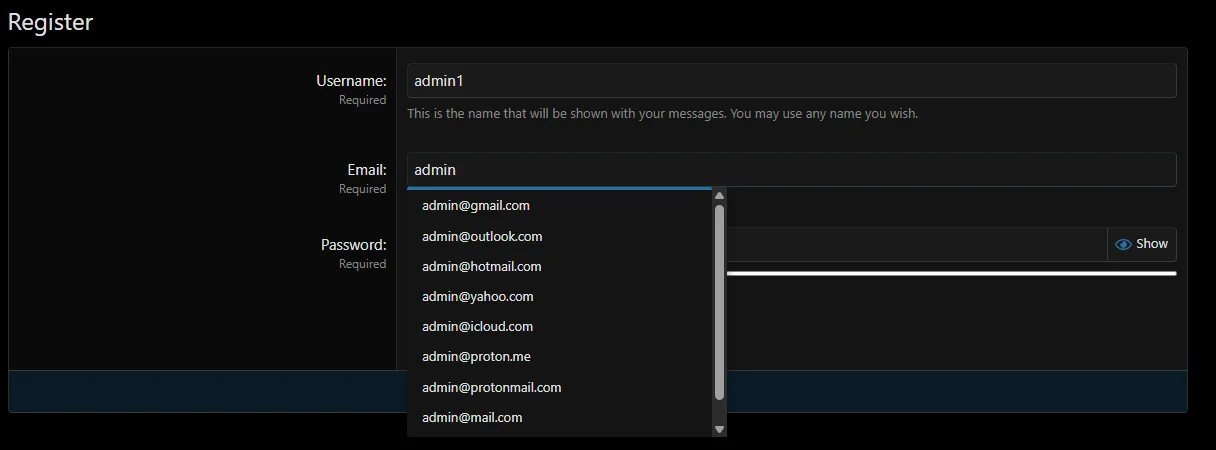Click the email suggestions scrollbar thumb
Screen dimensions: 1216x450
pos(719,303)
